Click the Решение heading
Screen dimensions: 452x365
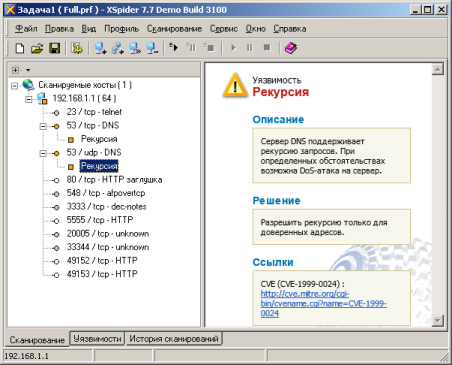(276, 201)
